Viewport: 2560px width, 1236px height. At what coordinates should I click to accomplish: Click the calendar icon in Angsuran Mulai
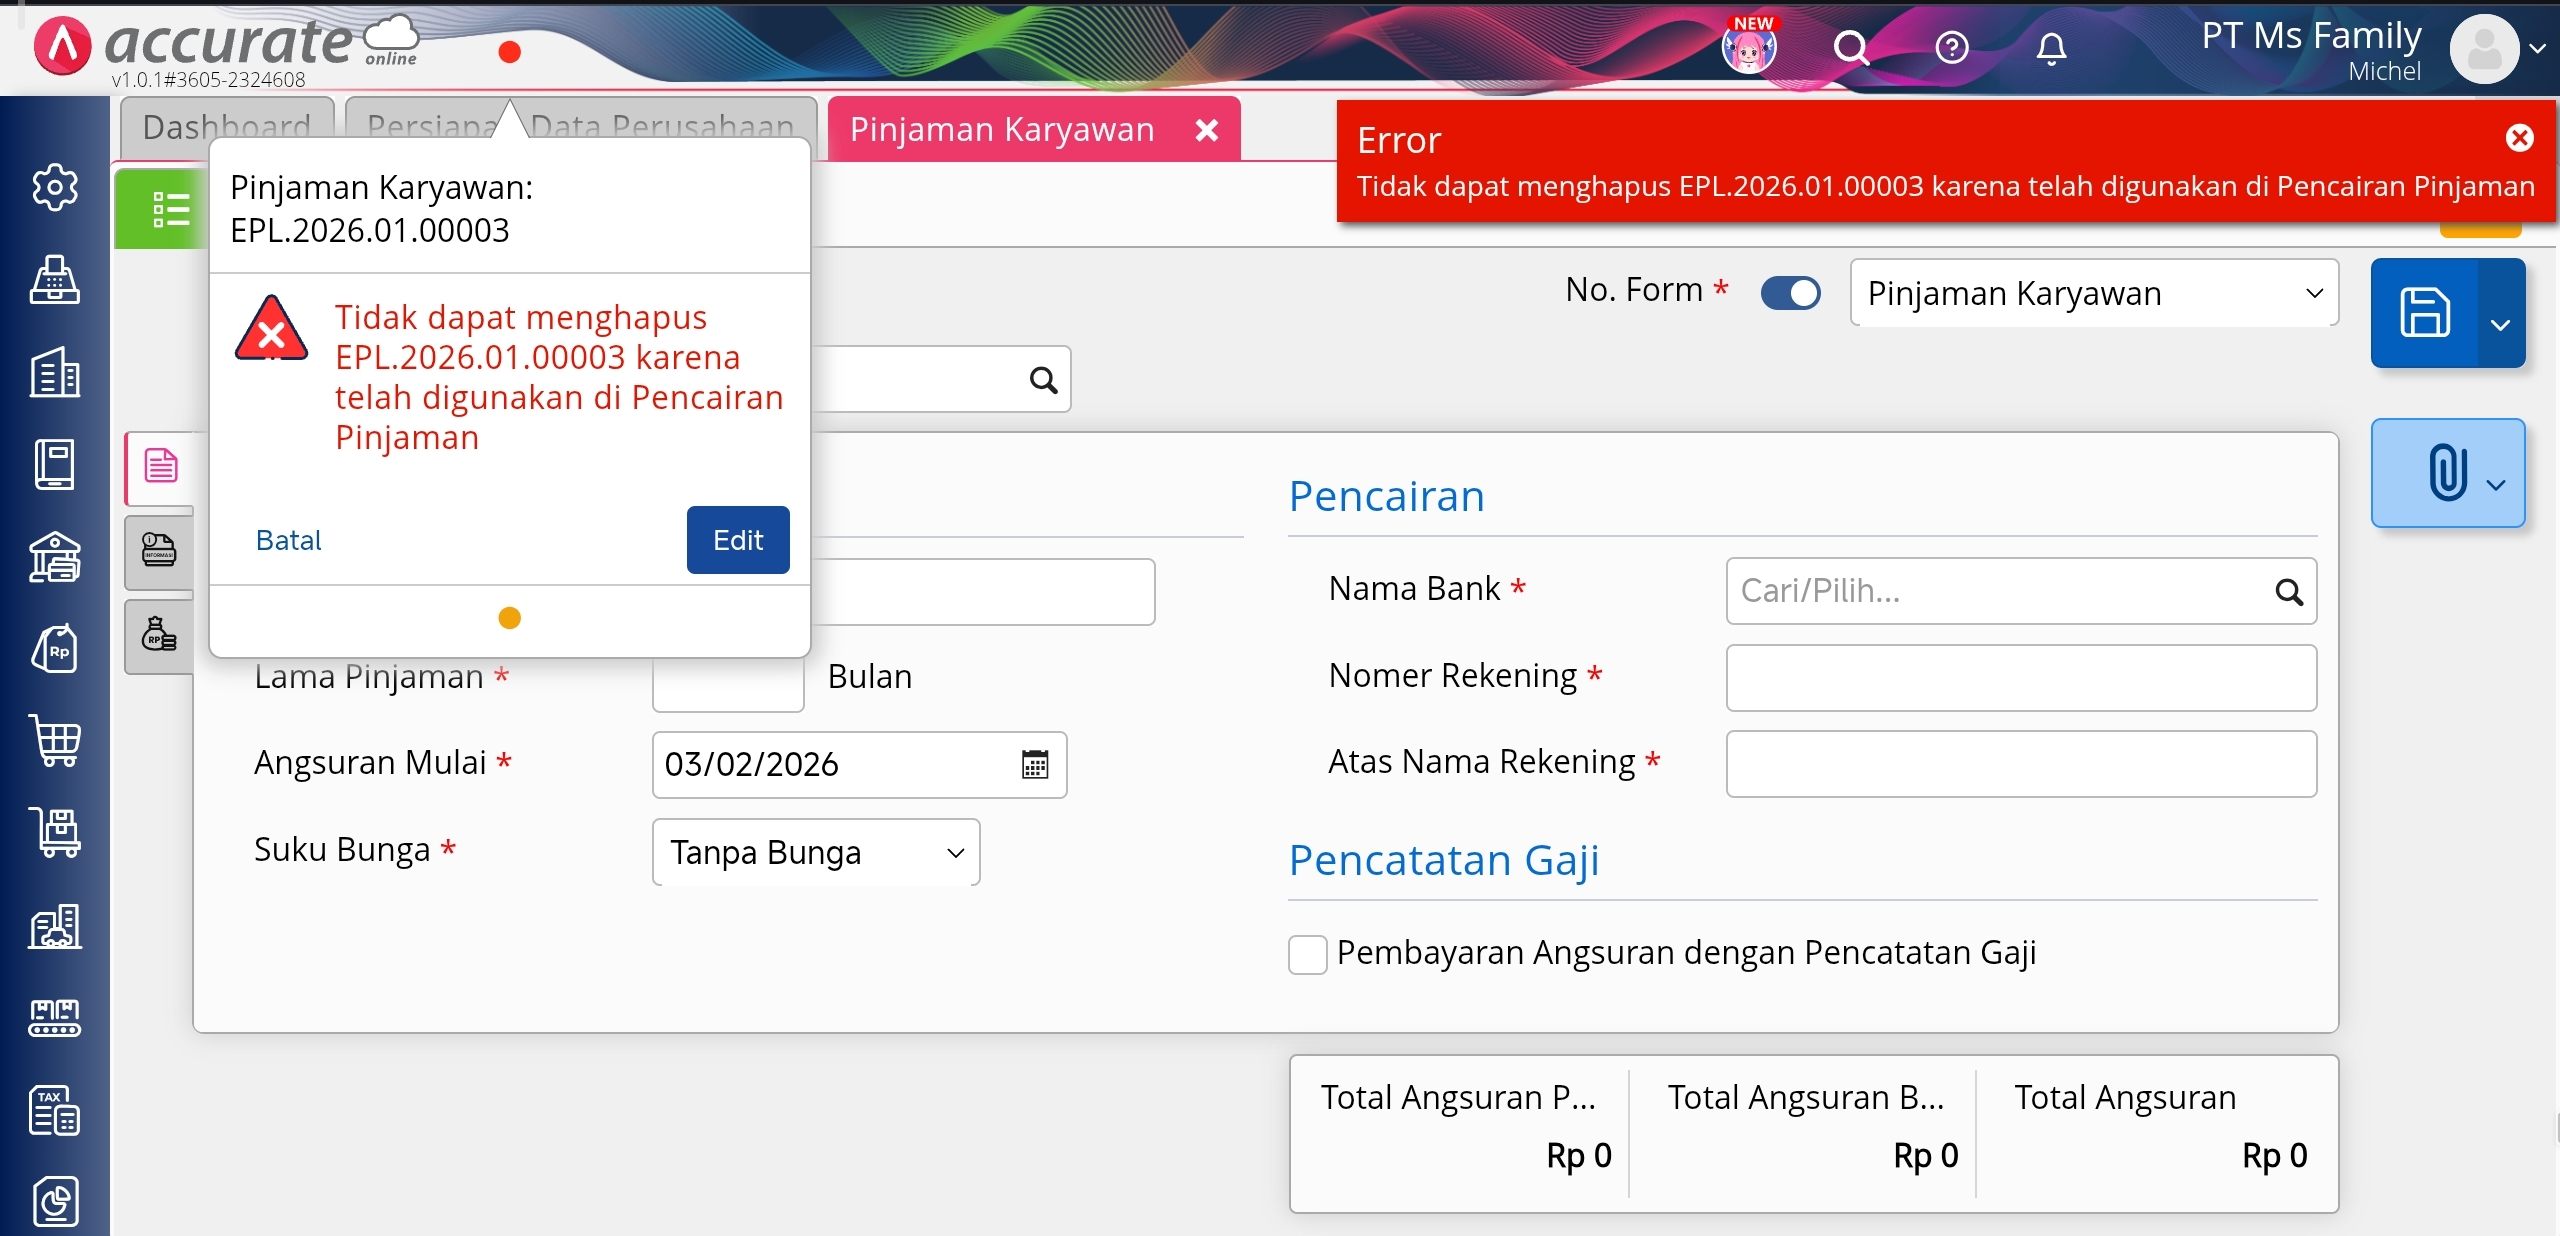click(1035, 765)
